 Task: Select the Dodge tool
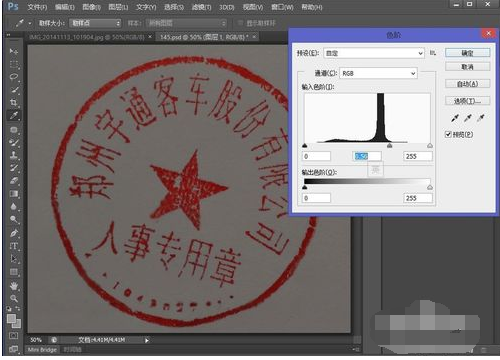14,219
